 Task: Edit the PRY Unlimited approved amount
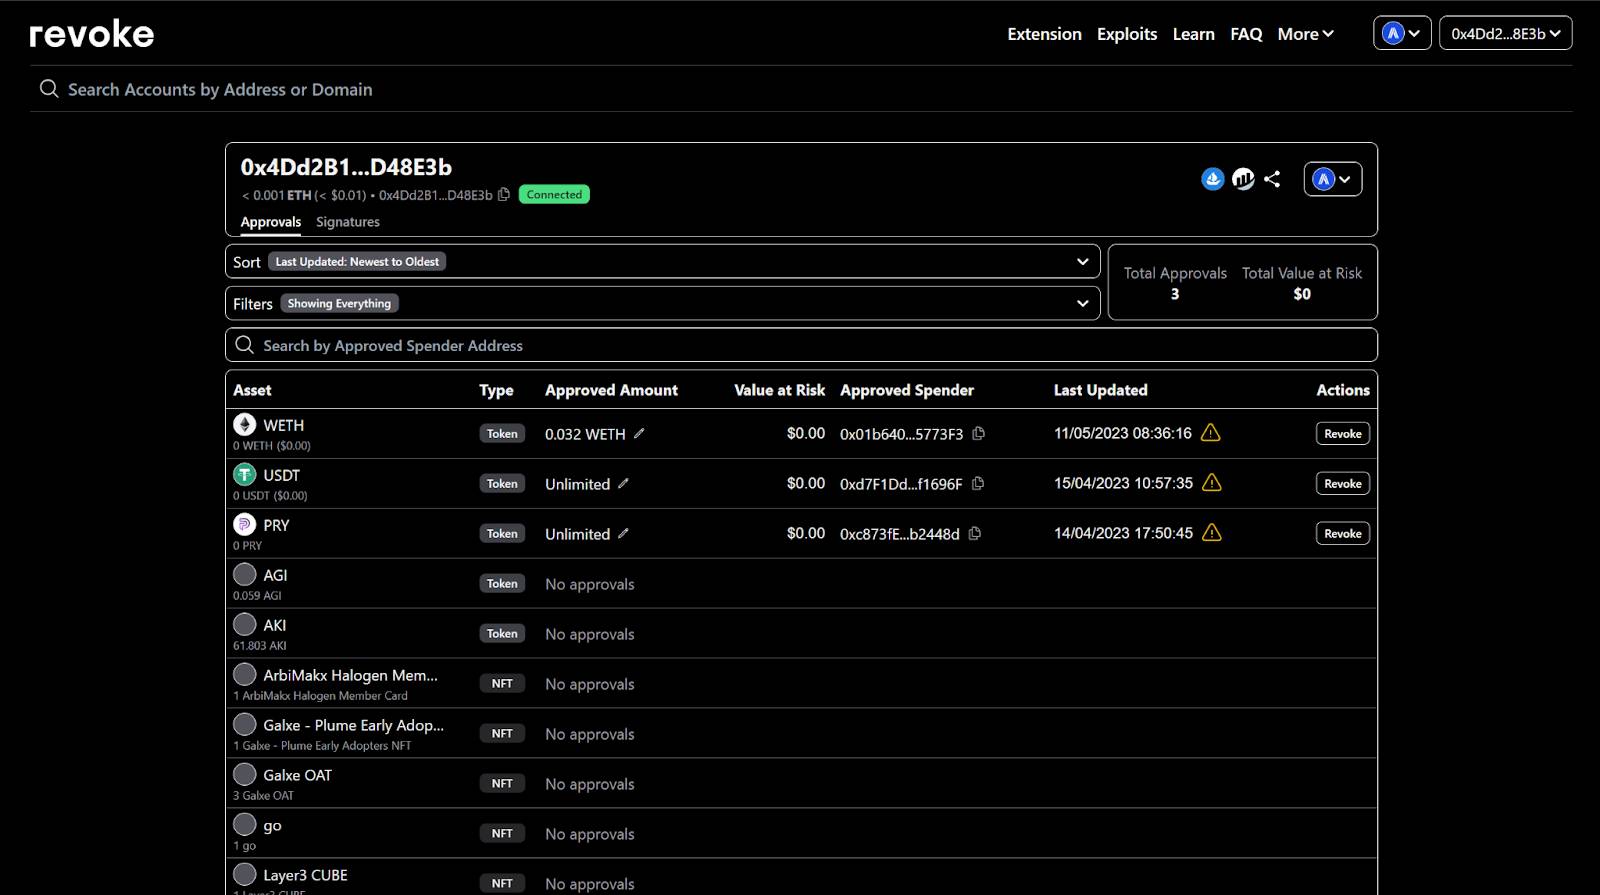tap(623, 533)
